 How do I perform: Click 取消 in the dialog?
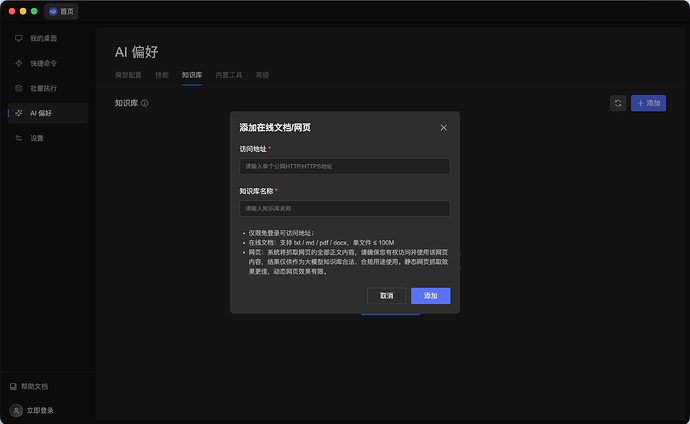386,296
